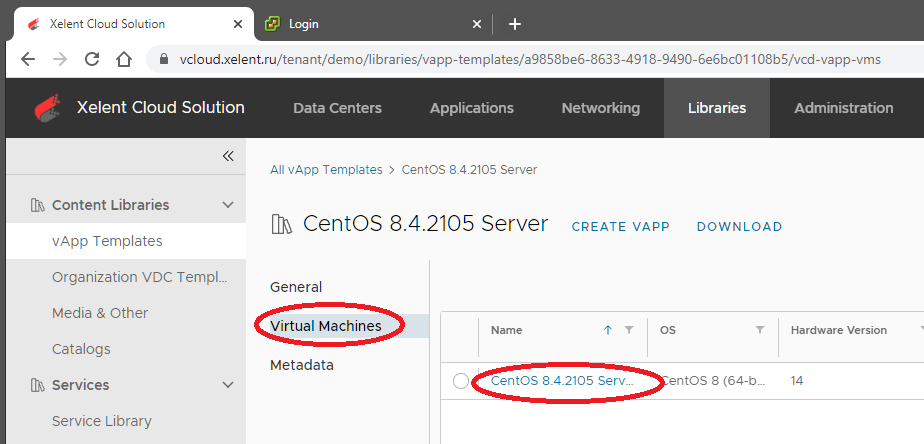924x444 pixels.
Task: Close the Xelent Cloud Solution browser tab
Action: coord(238,24)
